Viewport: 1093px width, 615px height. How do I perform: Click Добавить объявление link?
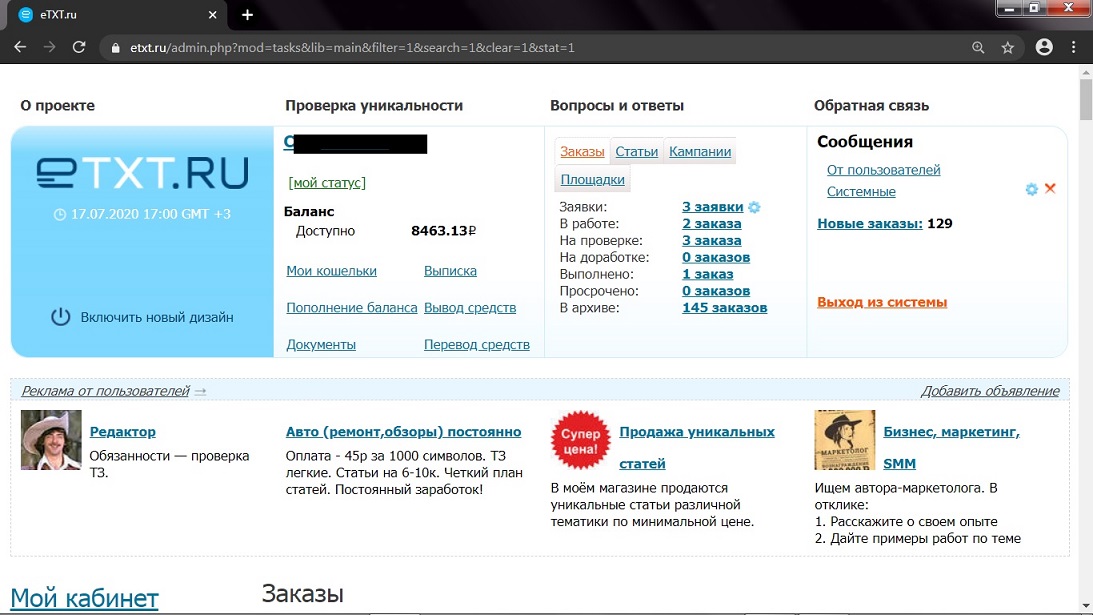click(x=990, y=390)
